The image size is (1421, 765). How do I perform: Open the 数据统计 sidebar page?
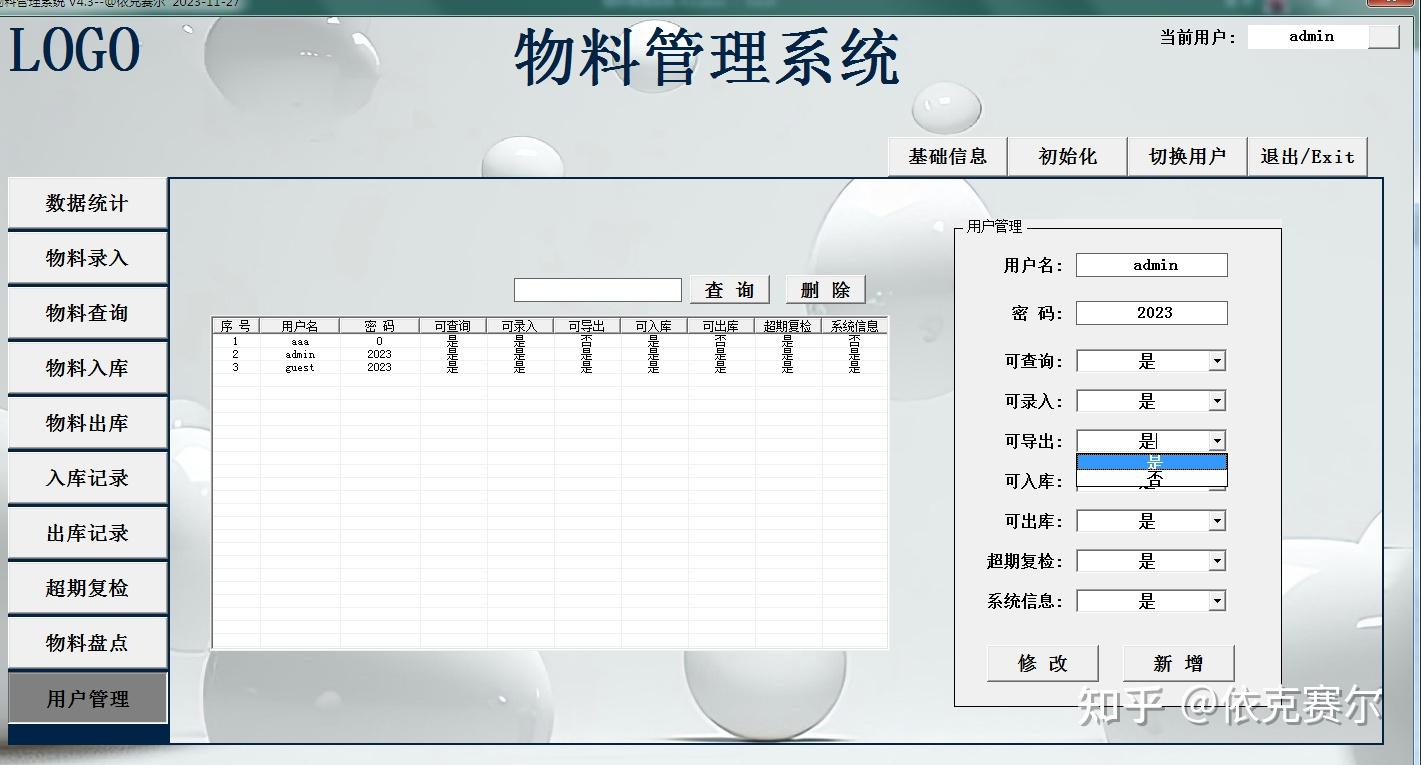pos(87,203)
